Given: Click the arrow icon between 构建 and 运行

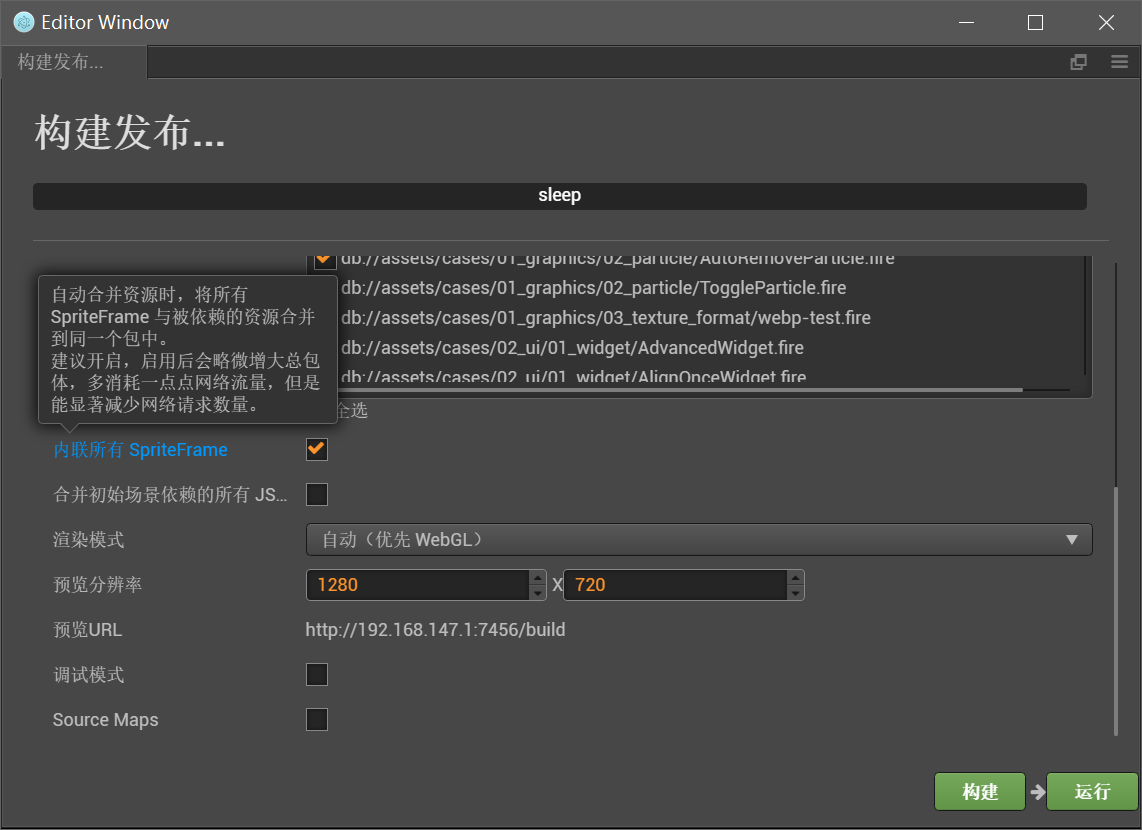Looking at the screenshot, I should pyautogui.click(x=1037, y=791).
